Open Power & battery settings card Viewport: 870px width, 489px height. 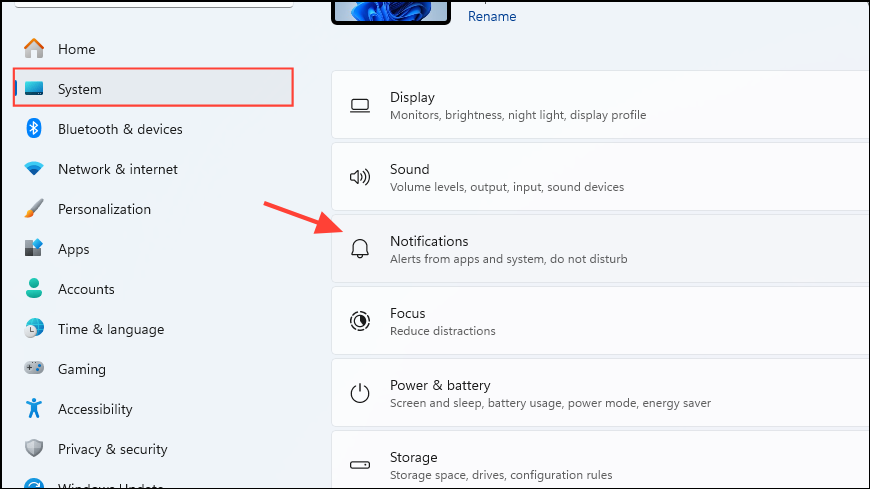[x=600, y=393]
